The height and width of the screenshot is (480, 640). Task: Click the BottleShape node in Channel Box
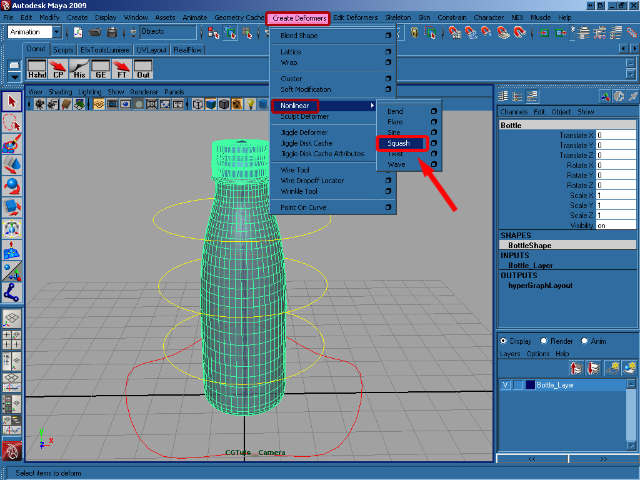coord(529,245)
